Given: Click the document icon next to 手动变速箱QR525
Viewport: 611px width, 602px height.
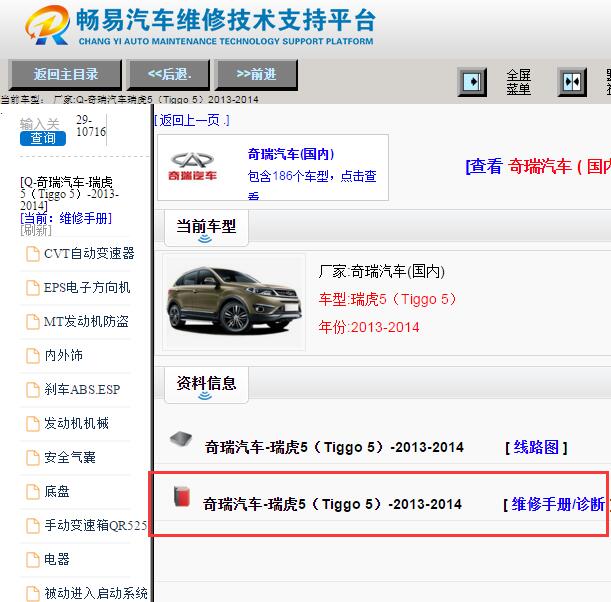Looking at the screenshot, I should 33,525.
